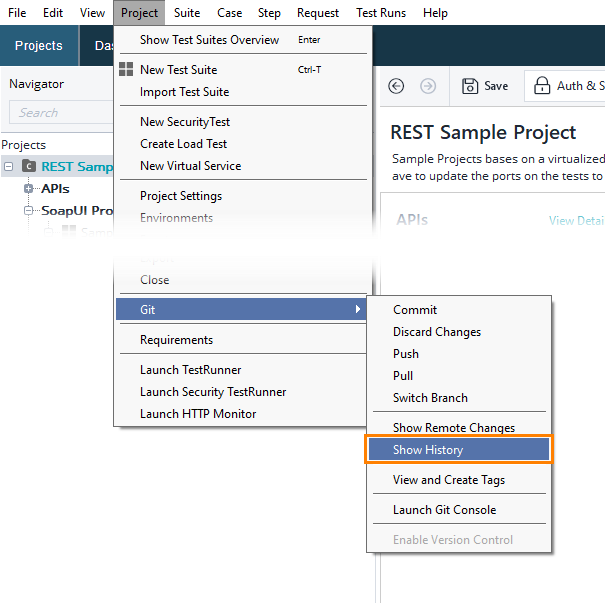Select APIs in Navigator tree
605x603 pixels.
[56, 189]
